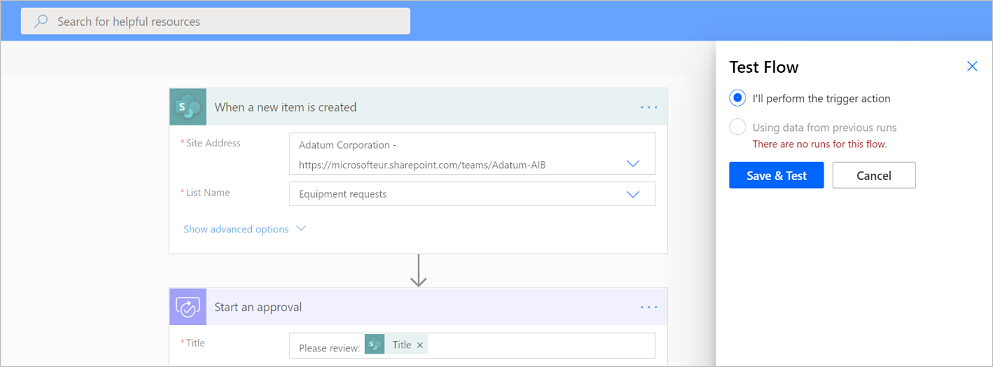Click the Title dynamic content token
This screenshot has width=993, height=367.
(396, 345)
